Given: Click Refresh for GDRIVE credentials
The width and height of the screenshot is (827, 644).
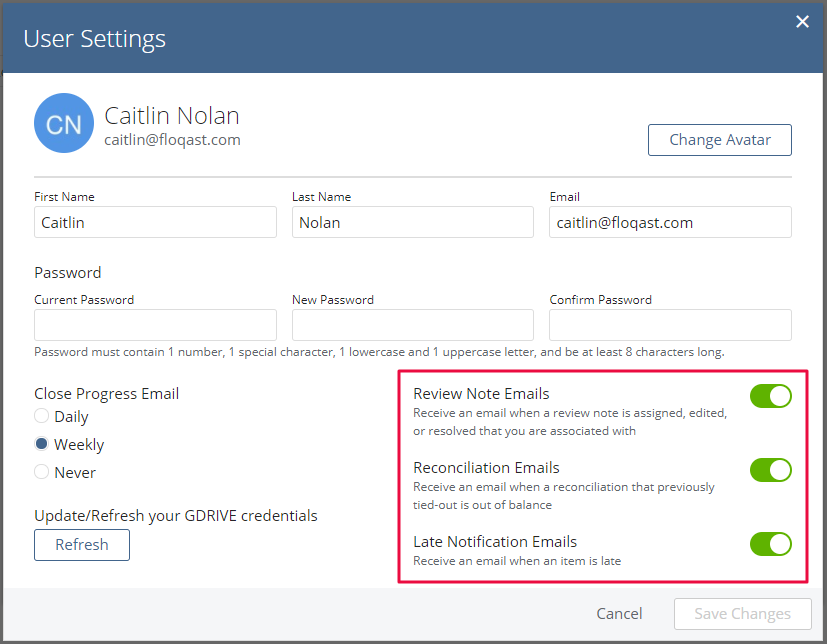Looking at the screenshot, I should click(x=82, y=545).
